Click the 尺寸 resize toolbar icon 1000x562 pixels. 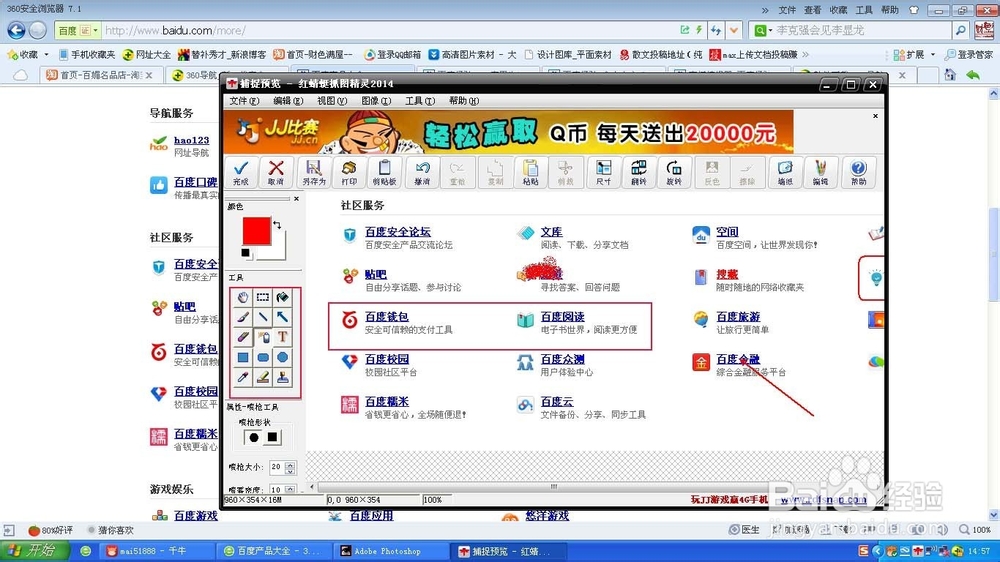coord(603,172)
